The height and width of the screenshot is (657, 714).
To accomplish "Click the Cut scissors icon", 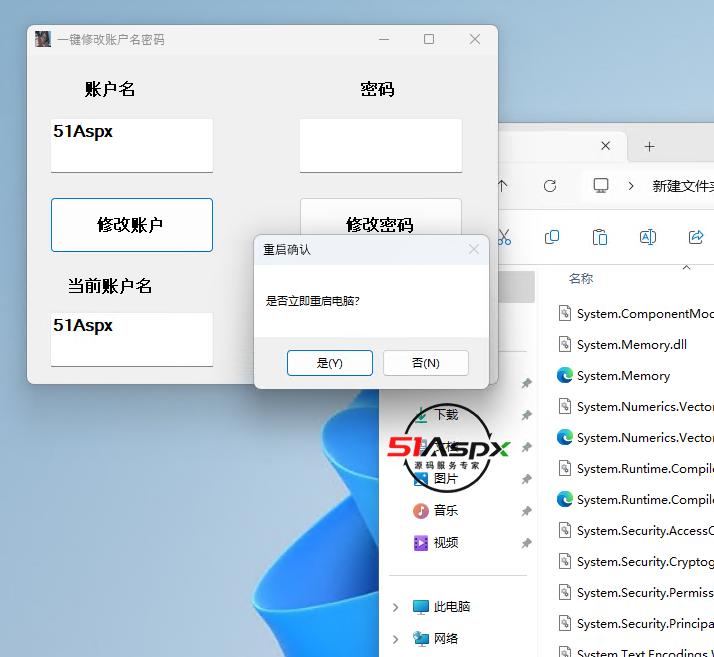I will point(504,237).
